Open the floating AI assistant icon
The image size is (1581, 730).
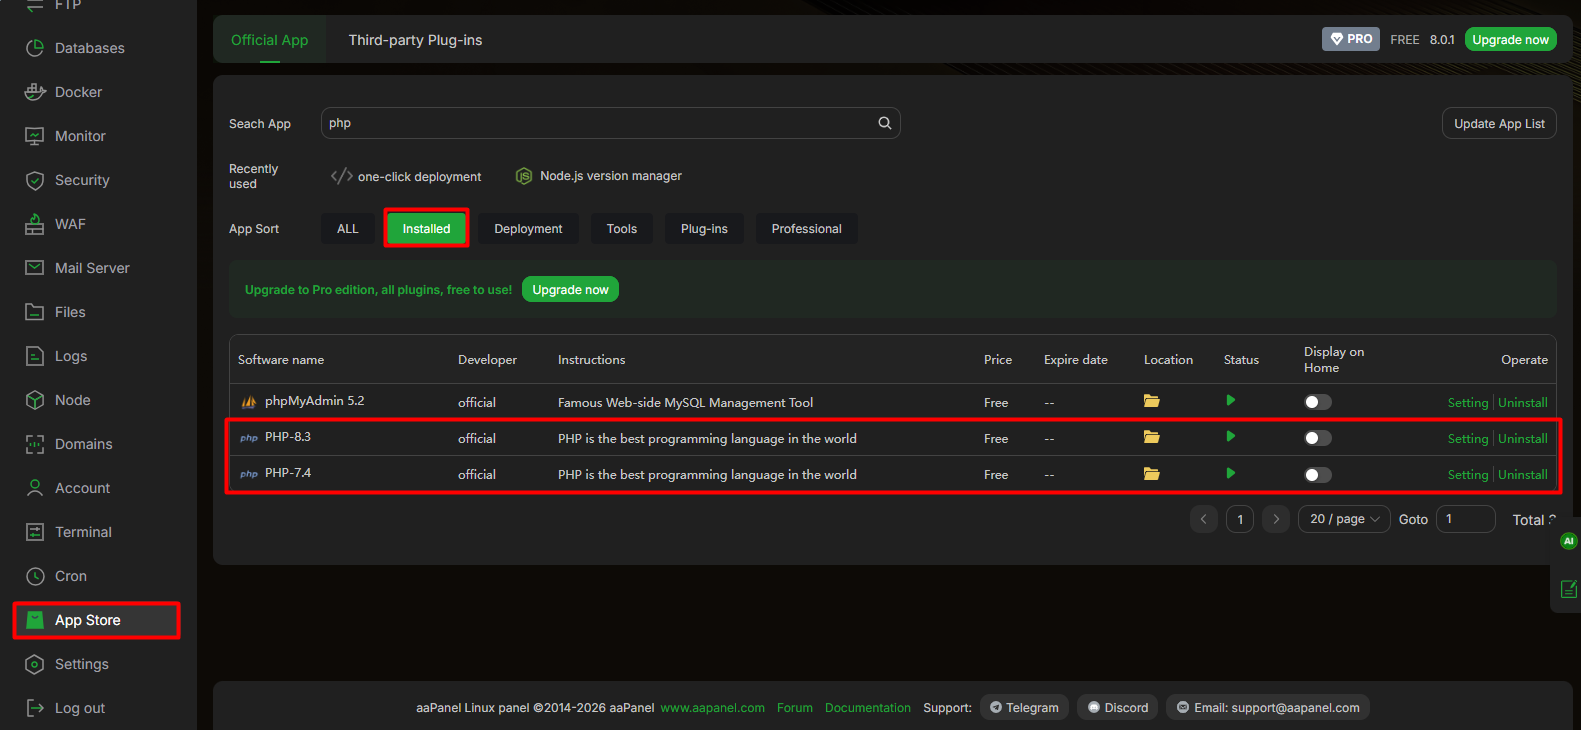[x=1568, y=541]
